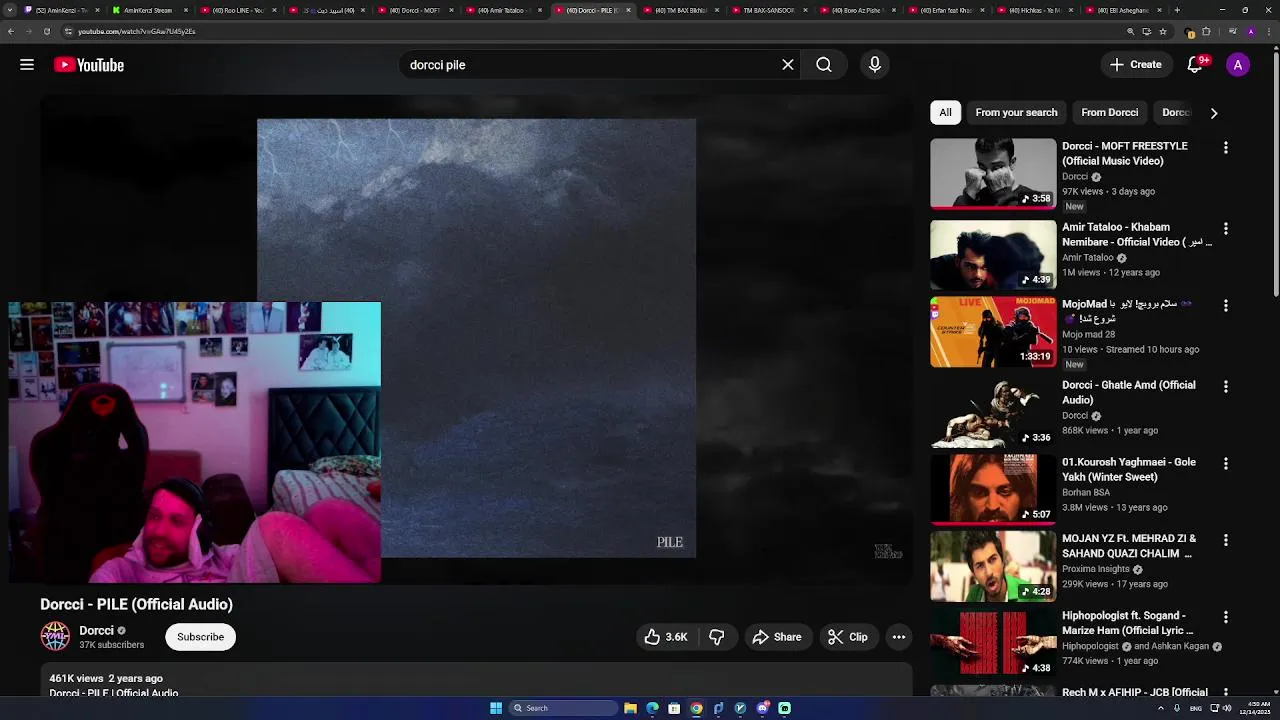The image size is (1280, 720).
Task: Open Microsoft Edge from taskbar
Action: pyautogui.click(x=652, y=708)
